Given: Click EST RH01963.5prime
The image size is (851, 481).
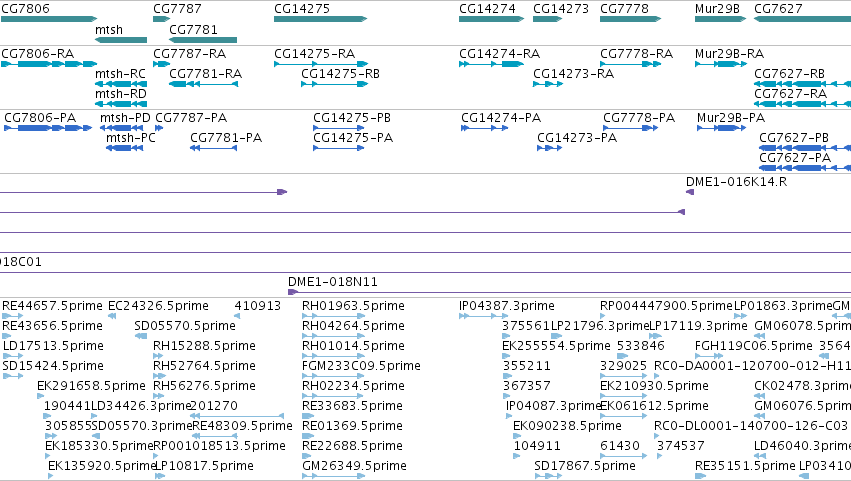Looking at the screenshot, I should pyautogui.click(x=353, y=306).
